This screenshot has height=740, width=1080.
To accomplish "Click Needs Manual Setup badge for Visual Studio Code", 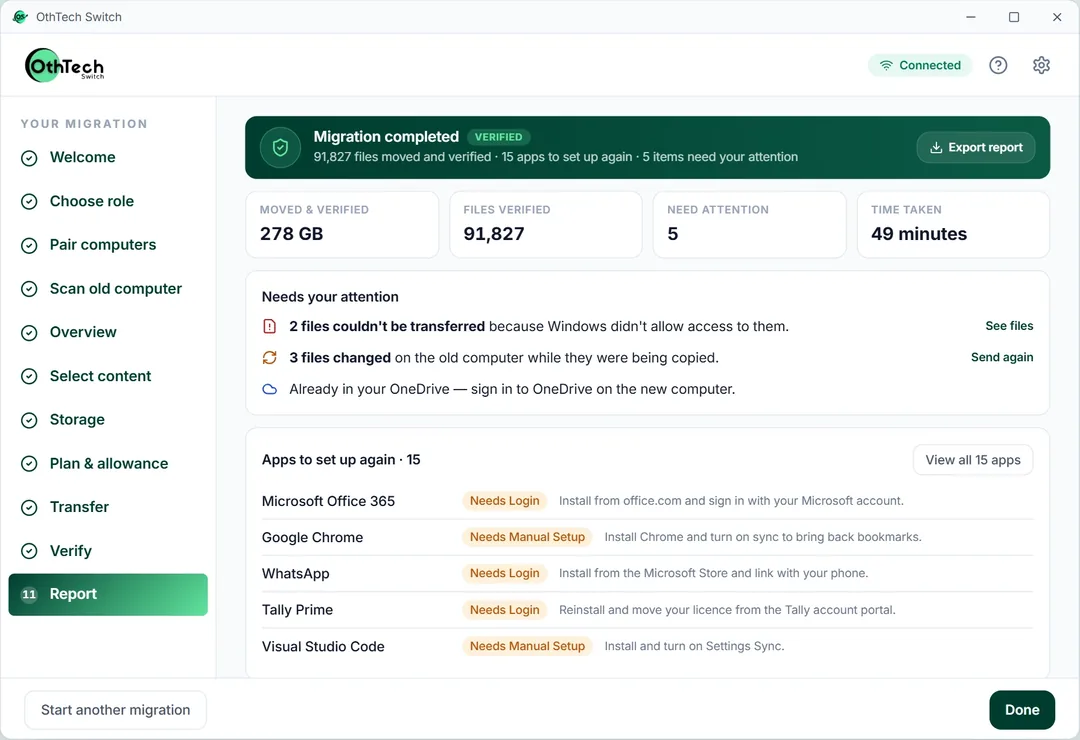I will [x=528, y=646].
